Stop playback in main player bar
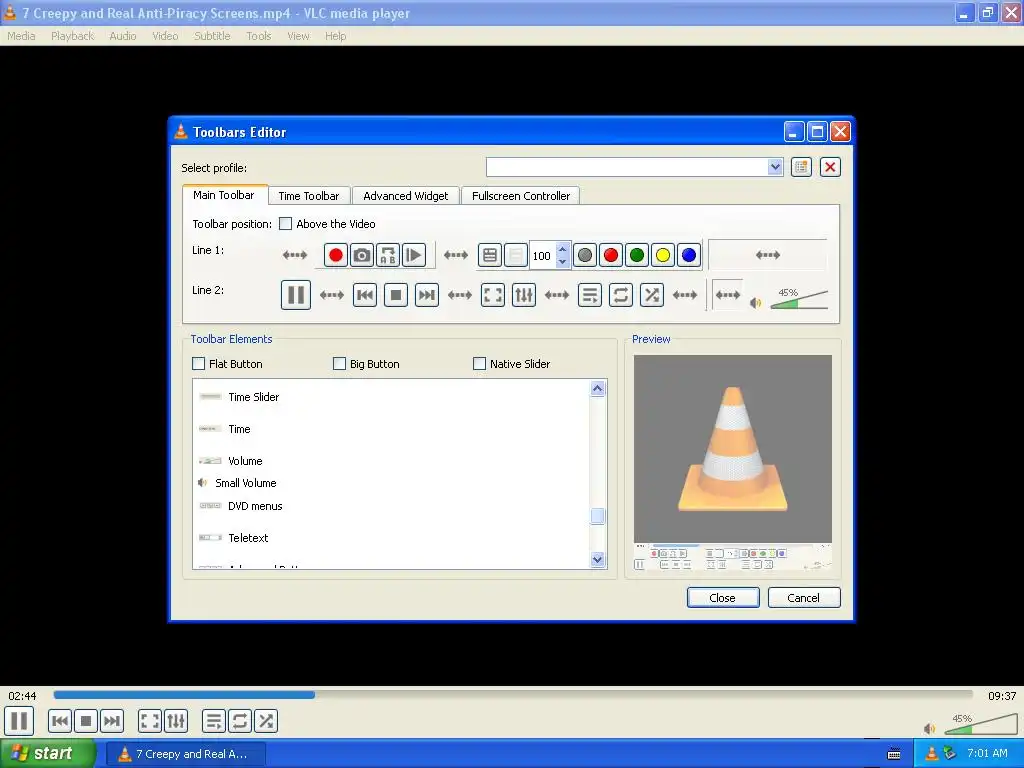 click(86, 721)
